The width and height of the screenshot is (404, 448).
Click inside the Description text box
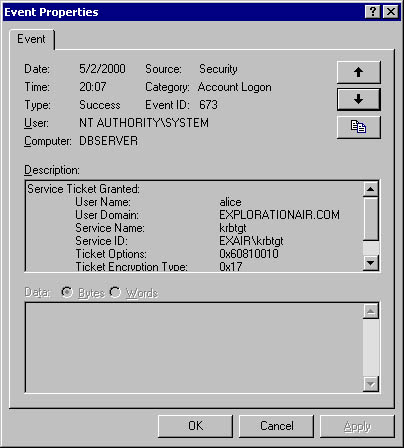(x=194, y=226)
